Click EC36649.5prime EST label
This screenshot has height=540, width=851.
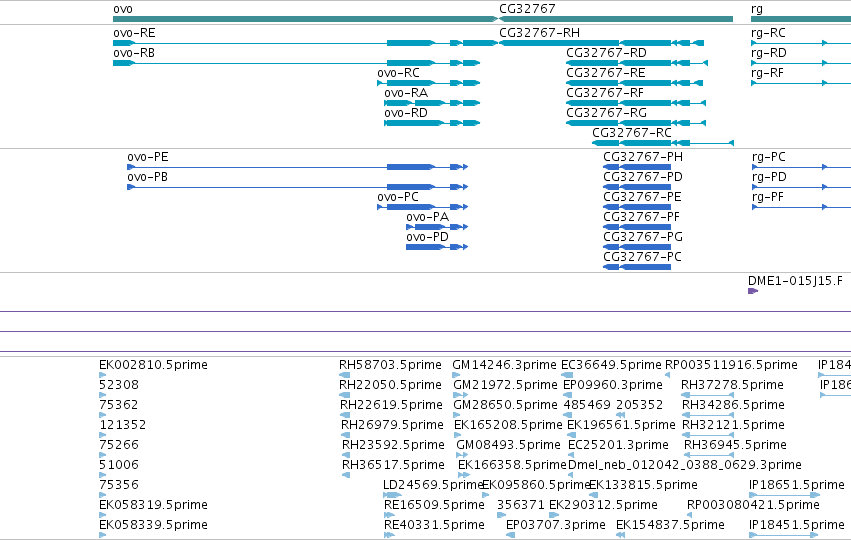click(611, 365)
